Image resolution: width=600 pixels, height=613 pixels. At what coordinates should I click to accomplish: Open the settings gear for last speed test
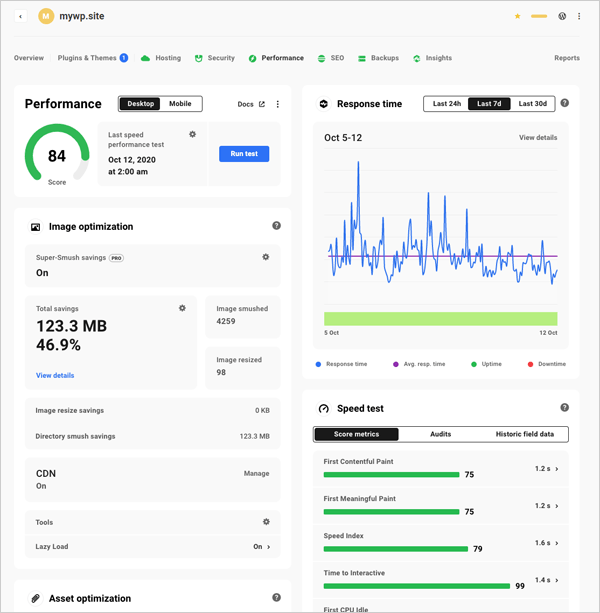pyautogui.click(x=192, y=134)
